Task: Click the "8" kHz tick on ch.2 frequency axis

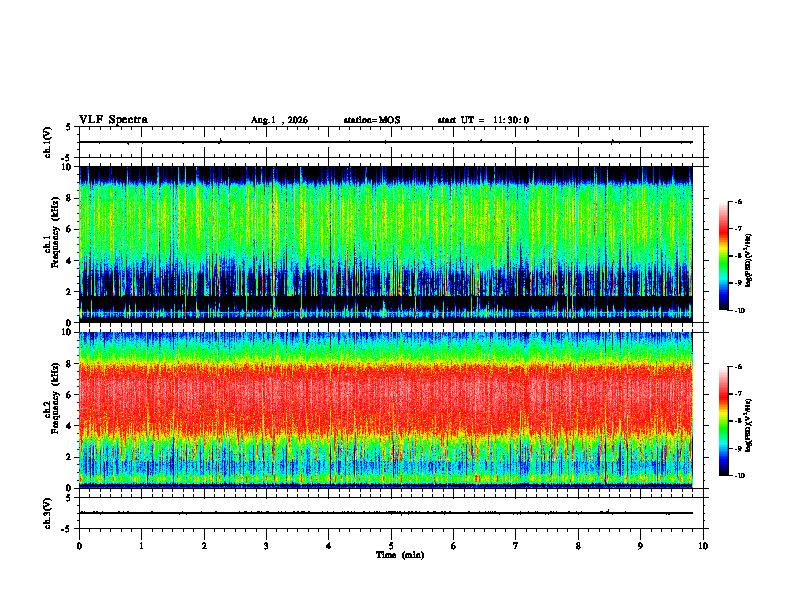Action: click(70, 364)
